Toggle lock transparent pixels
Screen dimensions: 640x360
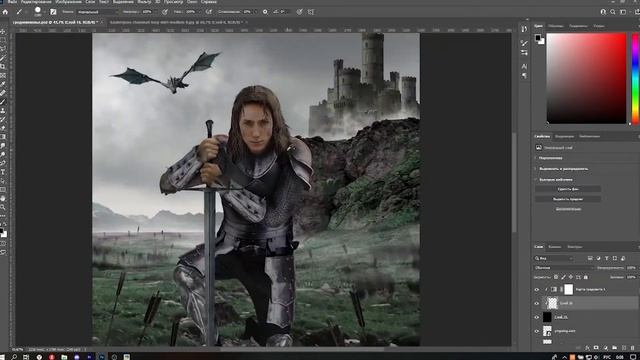tap(556, 277)
